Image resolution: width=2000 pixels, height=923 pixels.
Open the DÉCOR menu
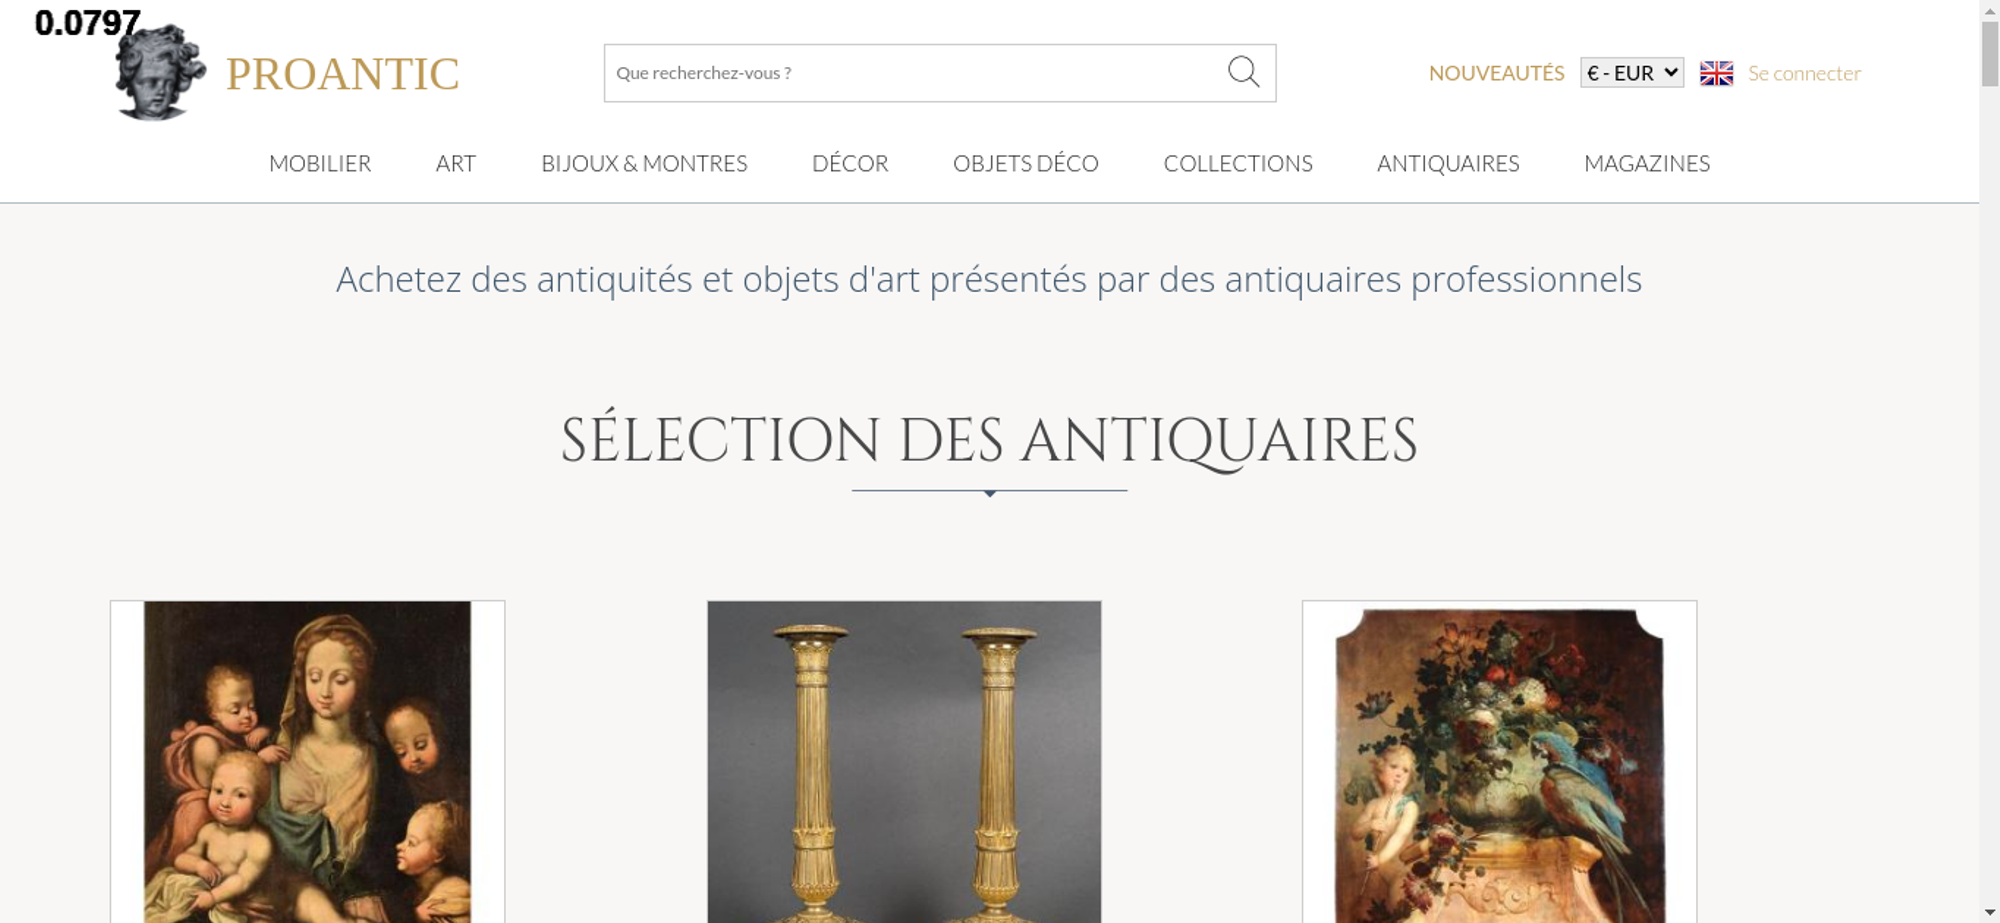(x=850, y=163)
